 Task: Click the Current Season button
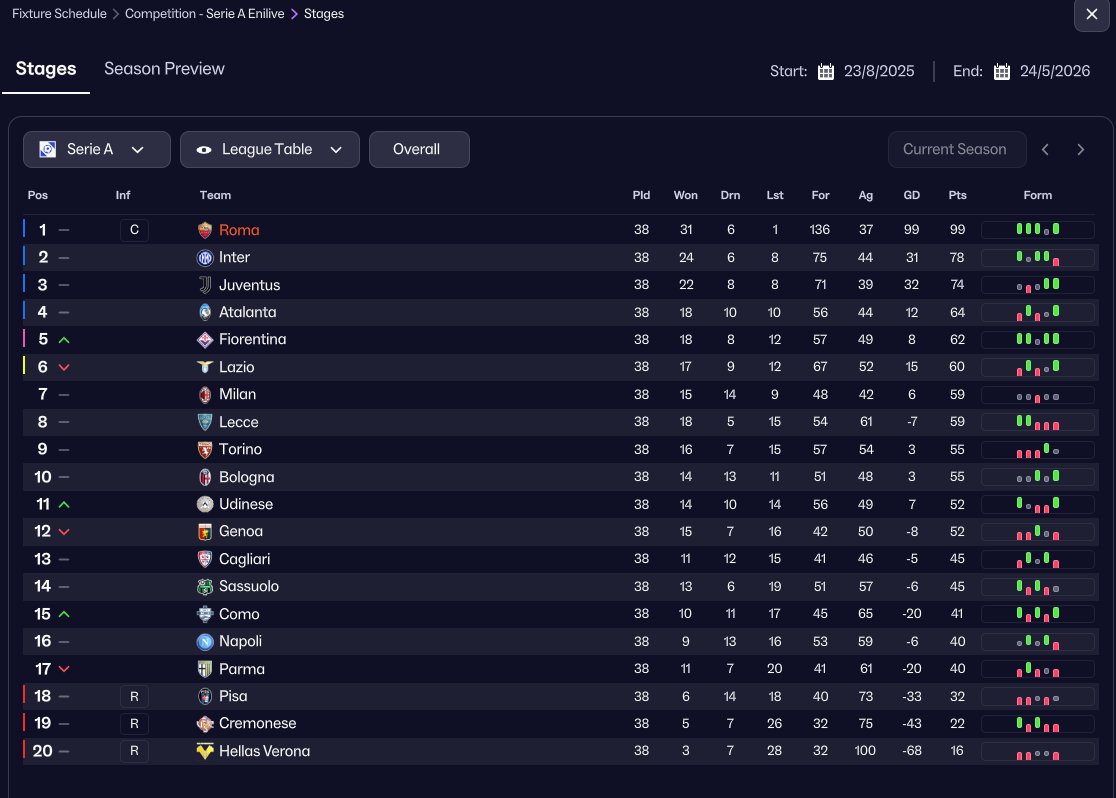pyautogui.click(x=955, y=150)
